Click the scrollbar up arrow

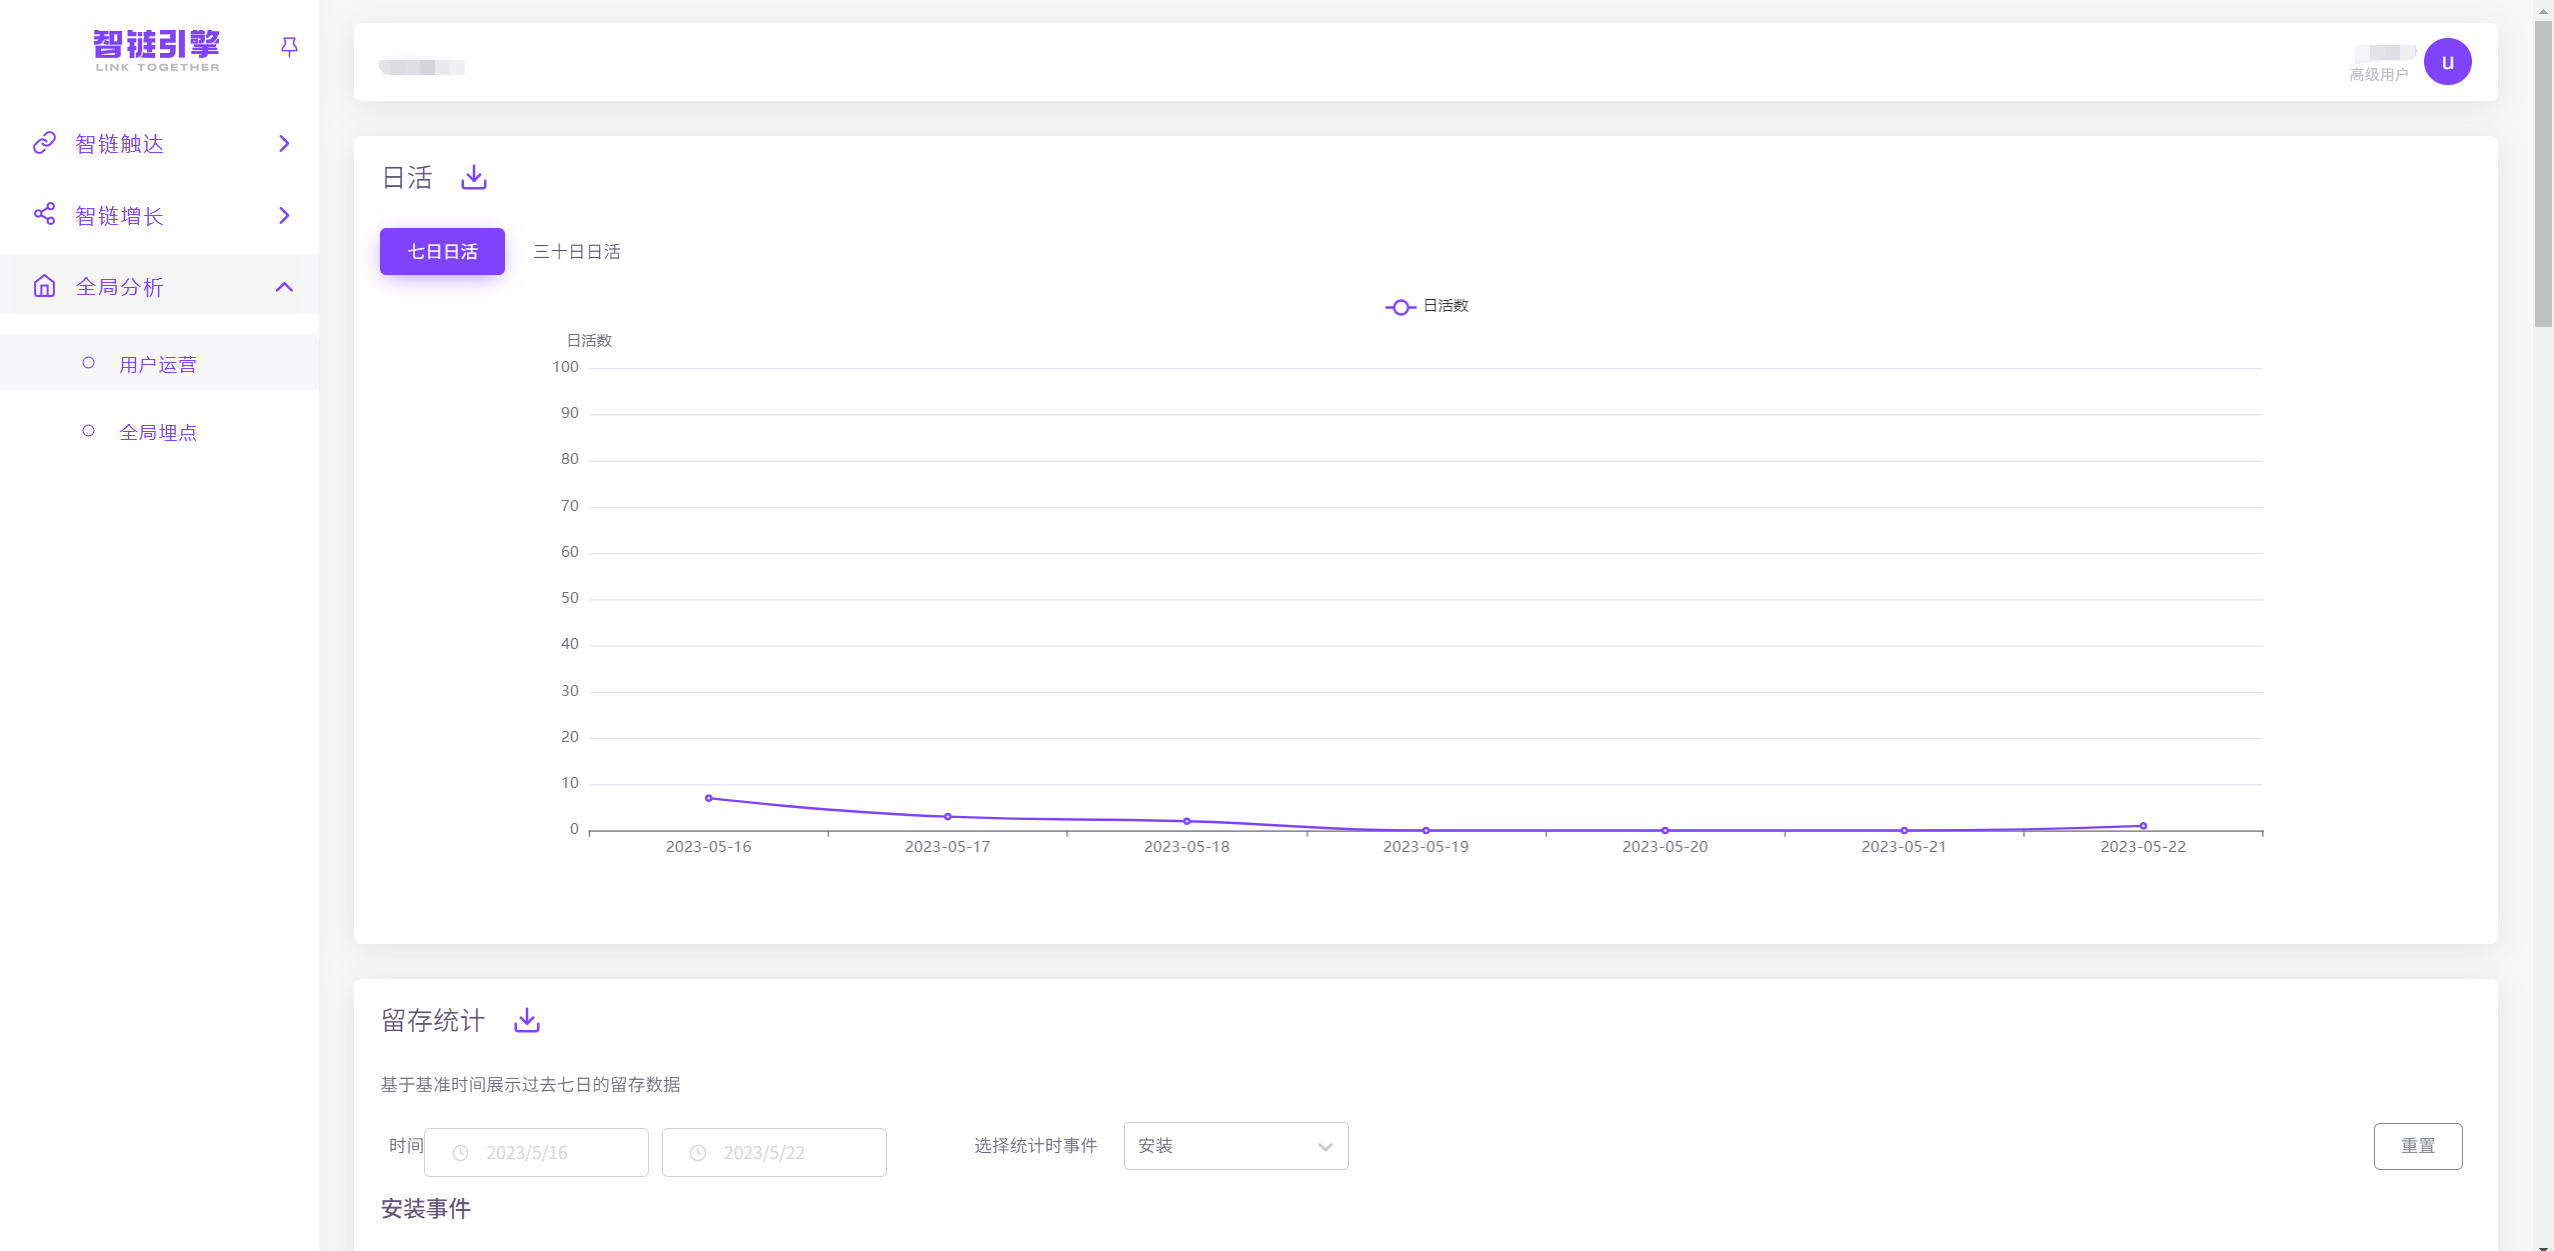[2543, 9]
